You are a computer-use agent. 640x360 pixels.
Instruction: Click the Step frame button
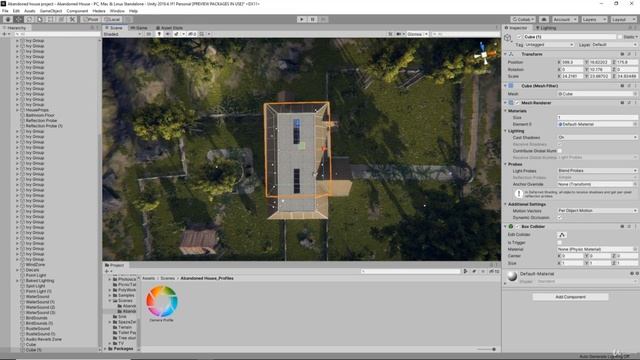click(x=323, y=19)
